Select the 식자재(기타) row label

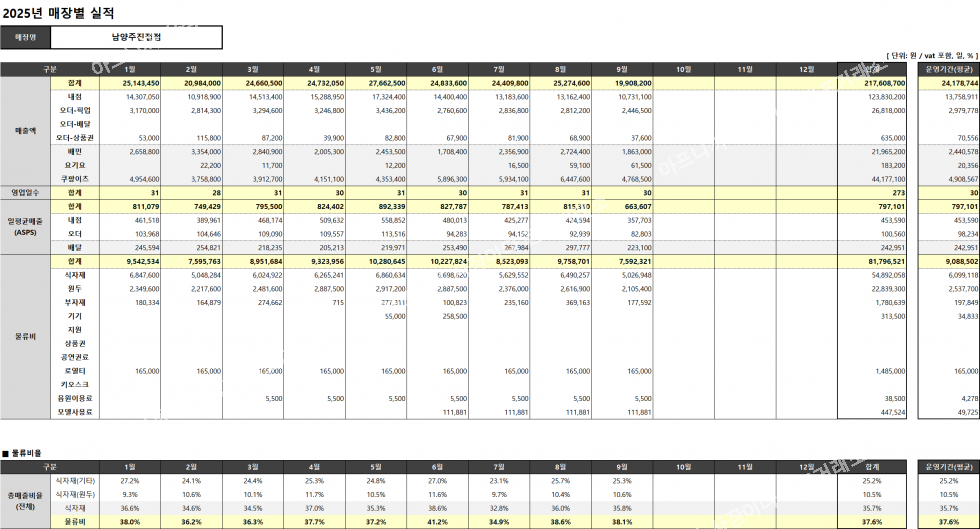coord(75,481)
